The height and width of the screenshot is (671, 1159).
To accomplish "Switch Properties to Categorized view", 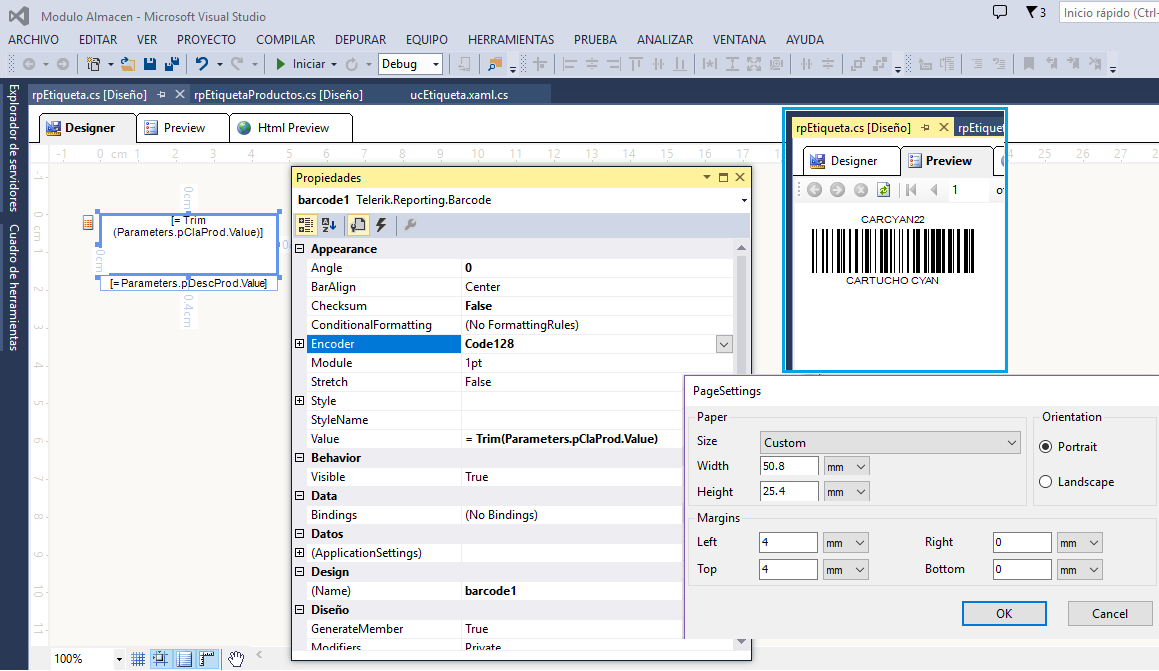I will tap(306, 225).
